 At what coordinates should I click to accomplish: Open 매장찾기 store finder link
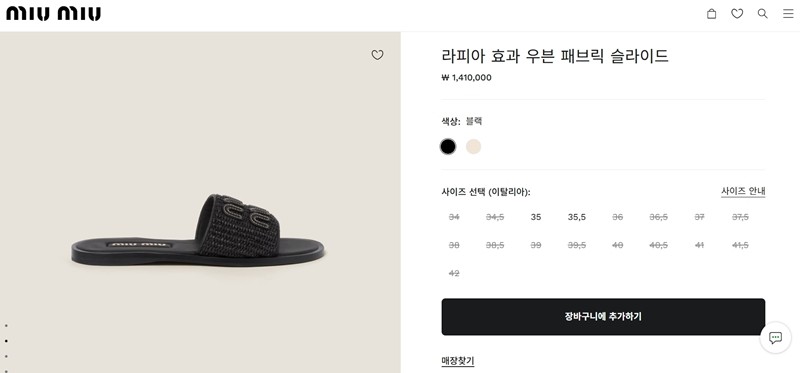coord(458,361)
